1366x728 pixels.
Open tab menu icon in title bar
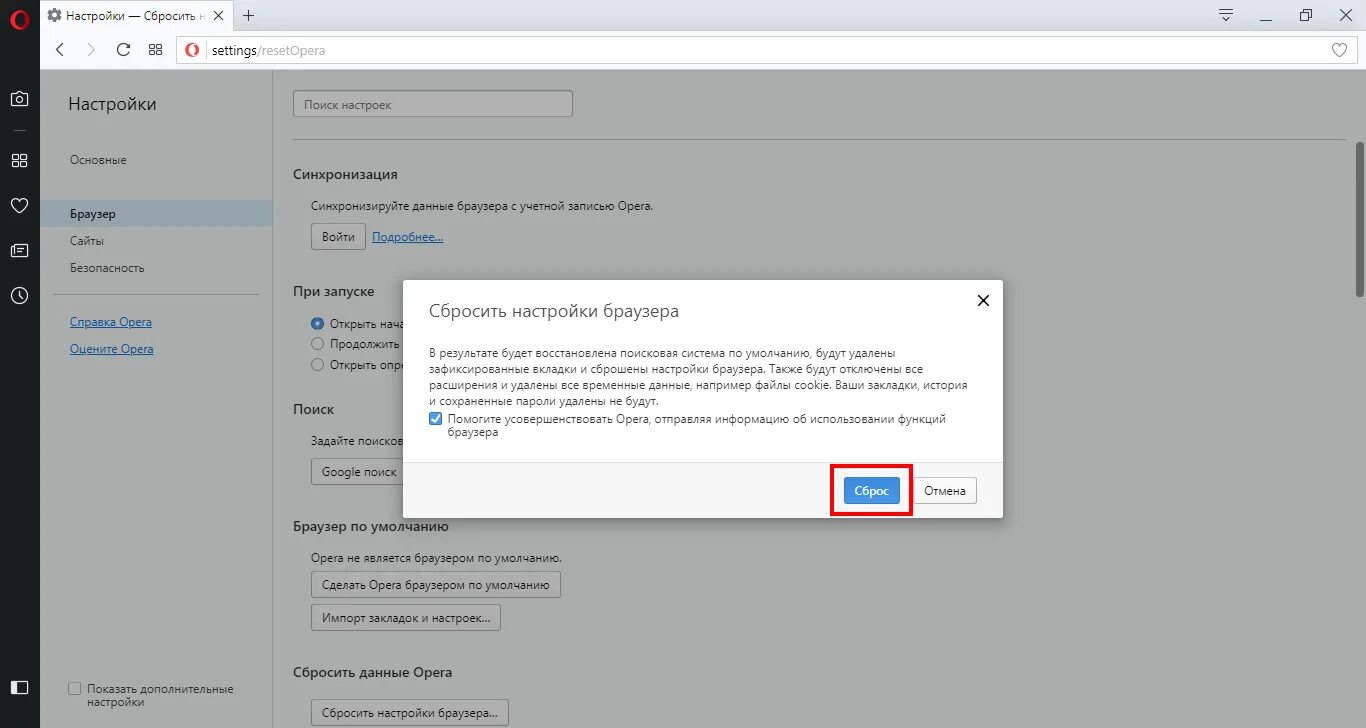pyautogui.click(x=1226, y=15)
